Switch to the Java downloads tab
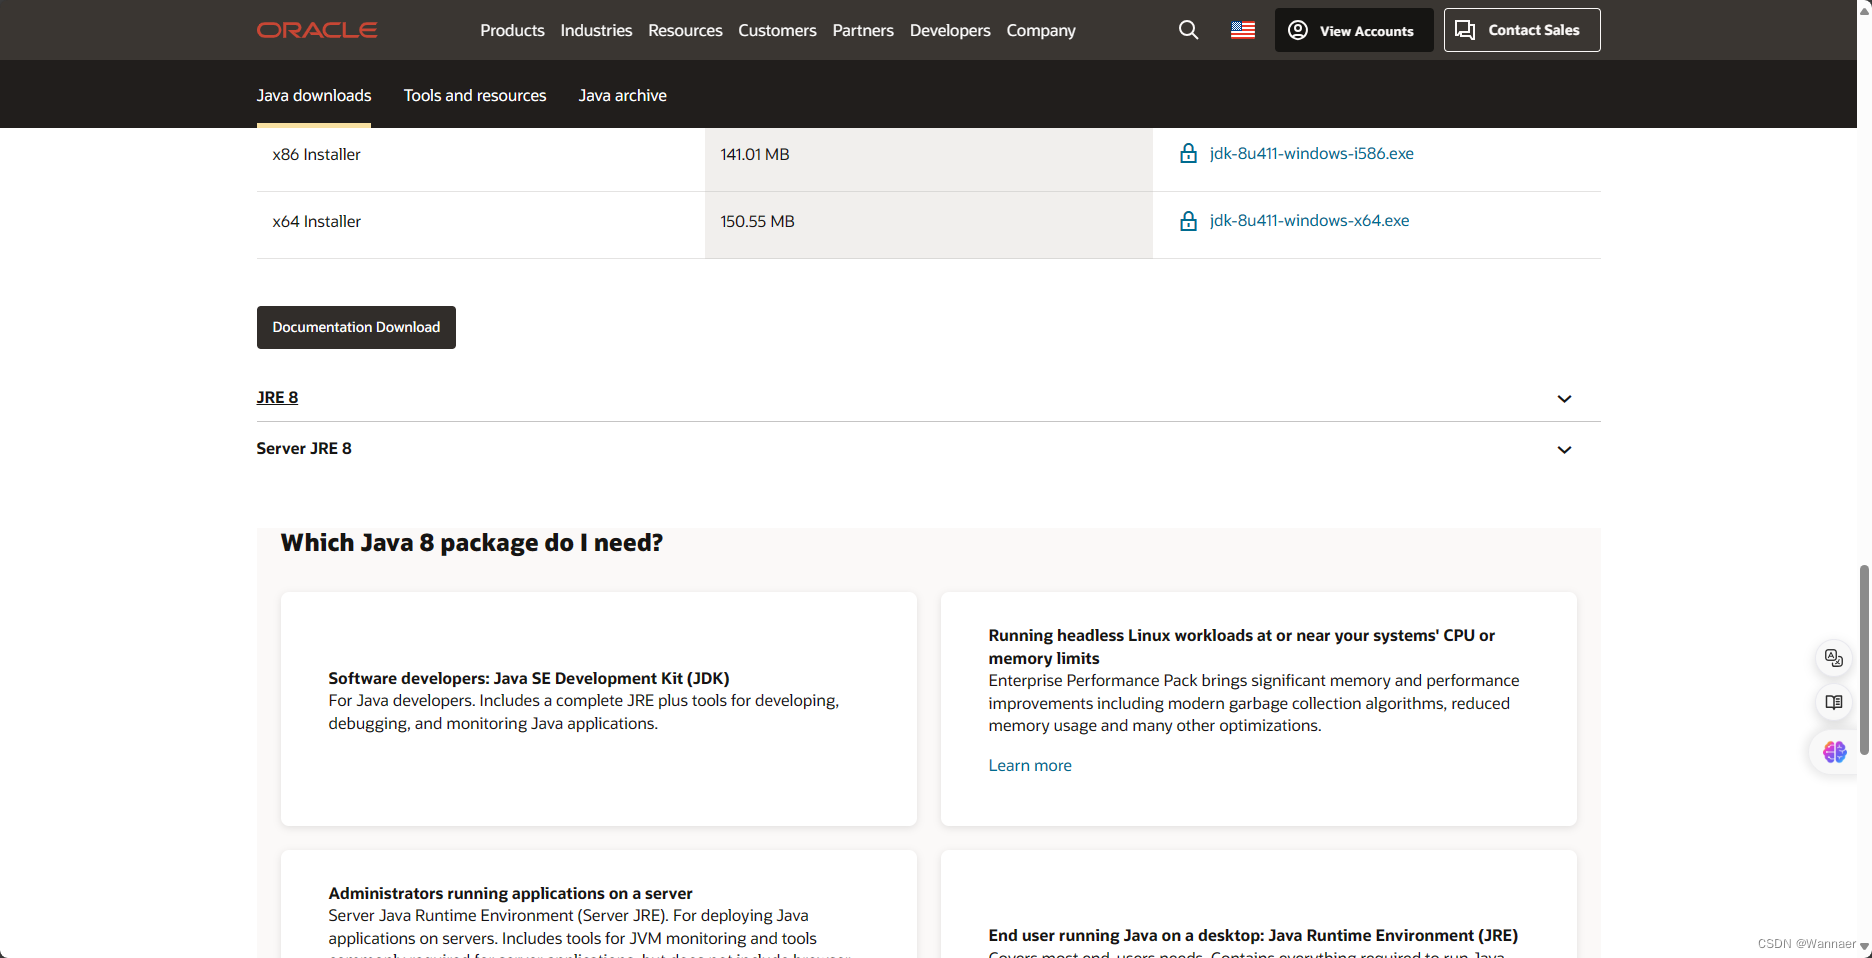Image resolution: width=1872 pixels, height=958 pixels. (314, 95)
